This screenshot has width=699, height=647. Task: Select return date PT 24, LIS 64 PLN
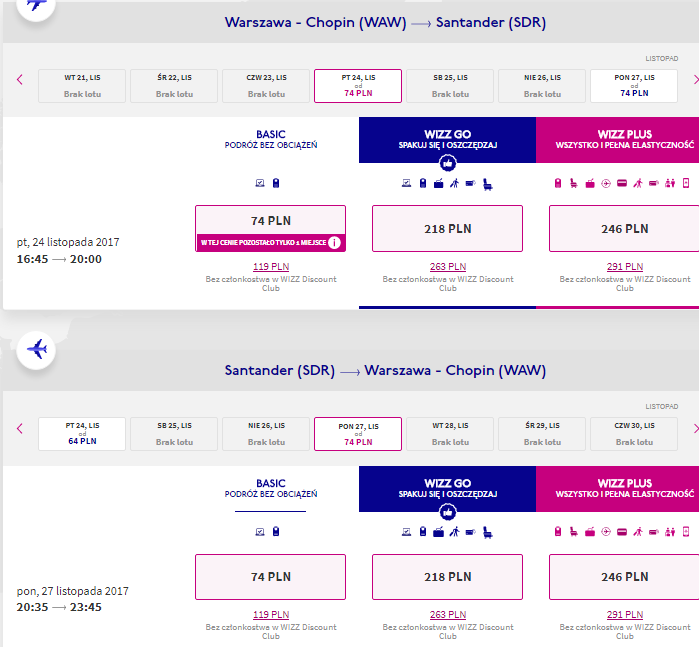point(82,434)
